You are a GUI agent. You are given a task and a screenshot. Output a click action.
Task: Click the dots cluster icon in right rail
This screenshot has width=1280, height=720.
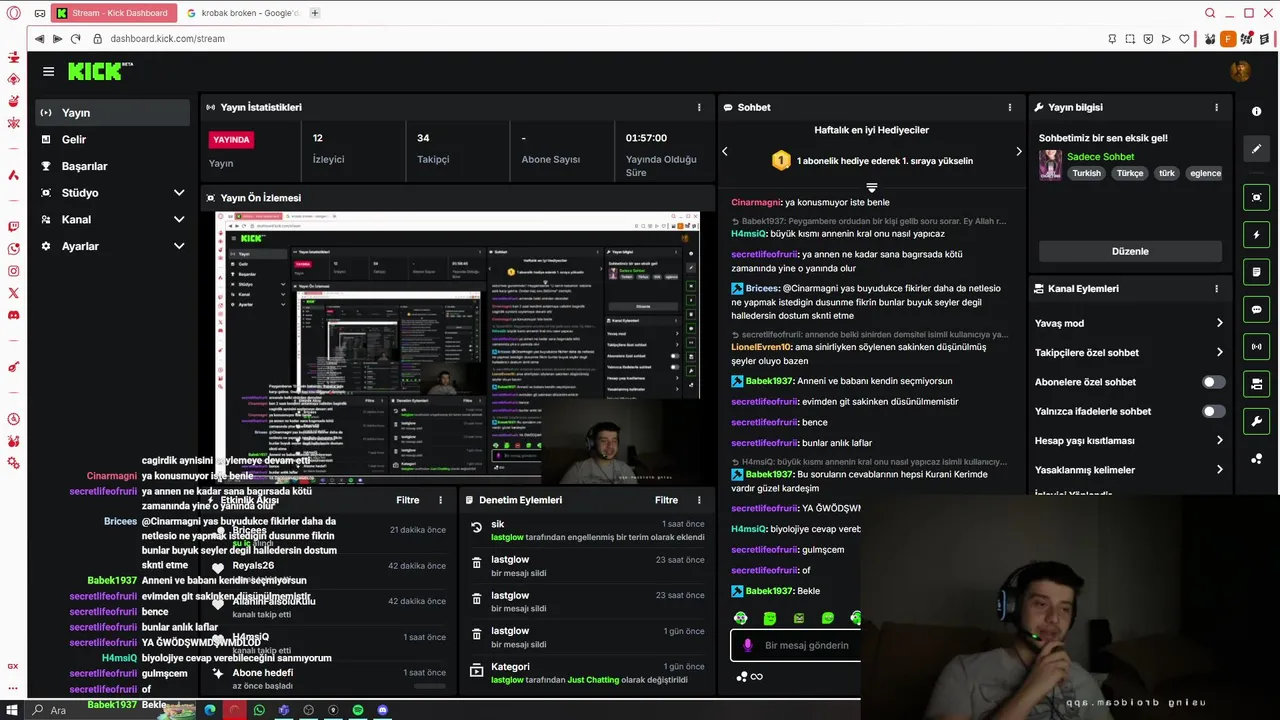tap(1257, 459)
